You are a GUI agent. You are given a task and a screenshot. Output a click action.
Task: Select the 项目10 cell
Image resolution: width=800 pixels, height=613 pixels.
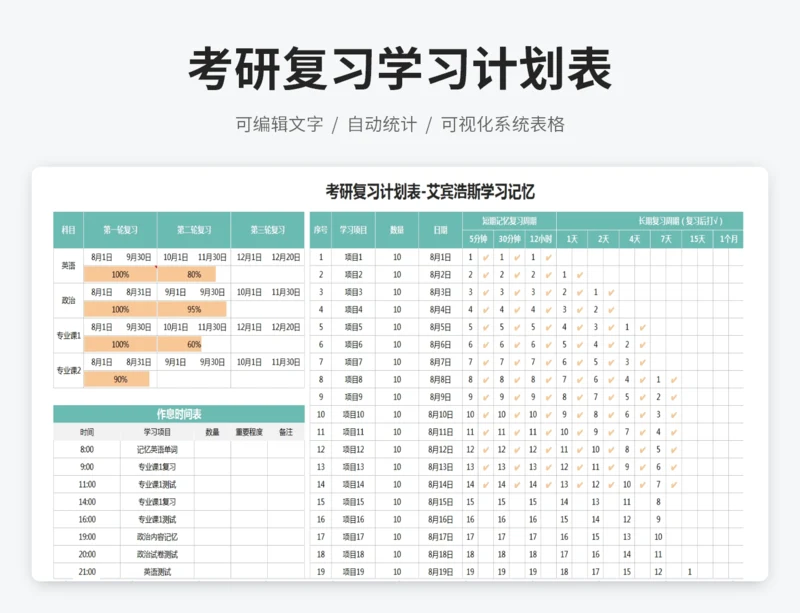coord(353,414)
